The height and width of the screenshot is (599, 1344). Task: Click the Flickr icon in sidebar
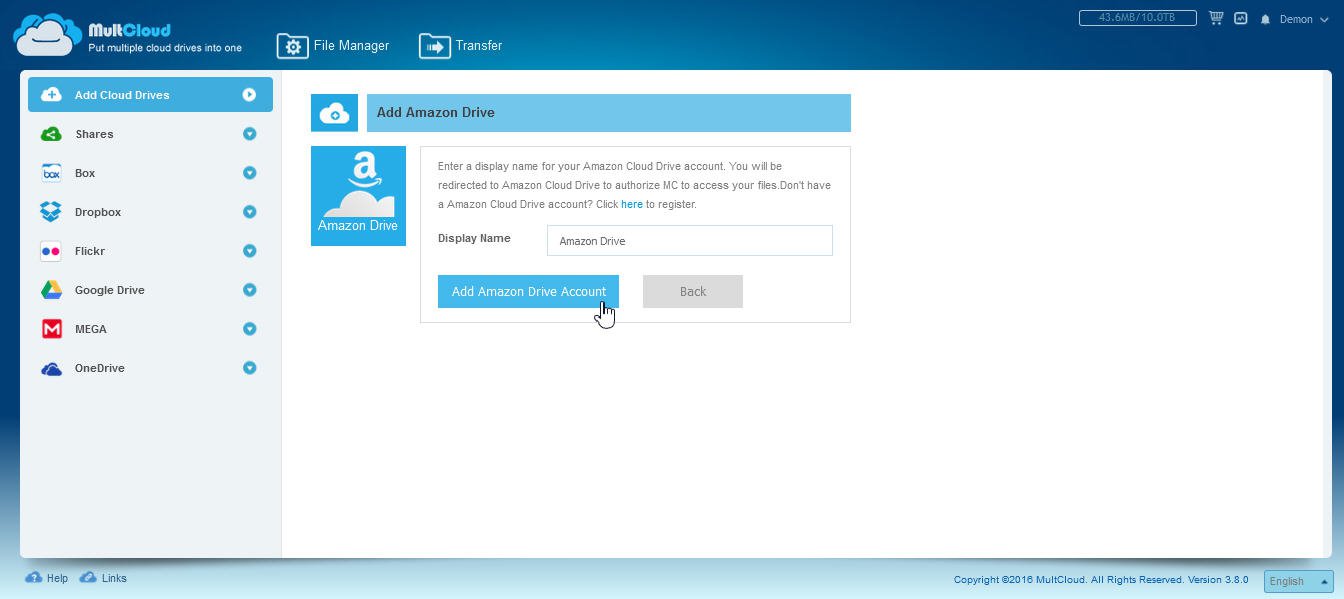click(x=51, y=251)
